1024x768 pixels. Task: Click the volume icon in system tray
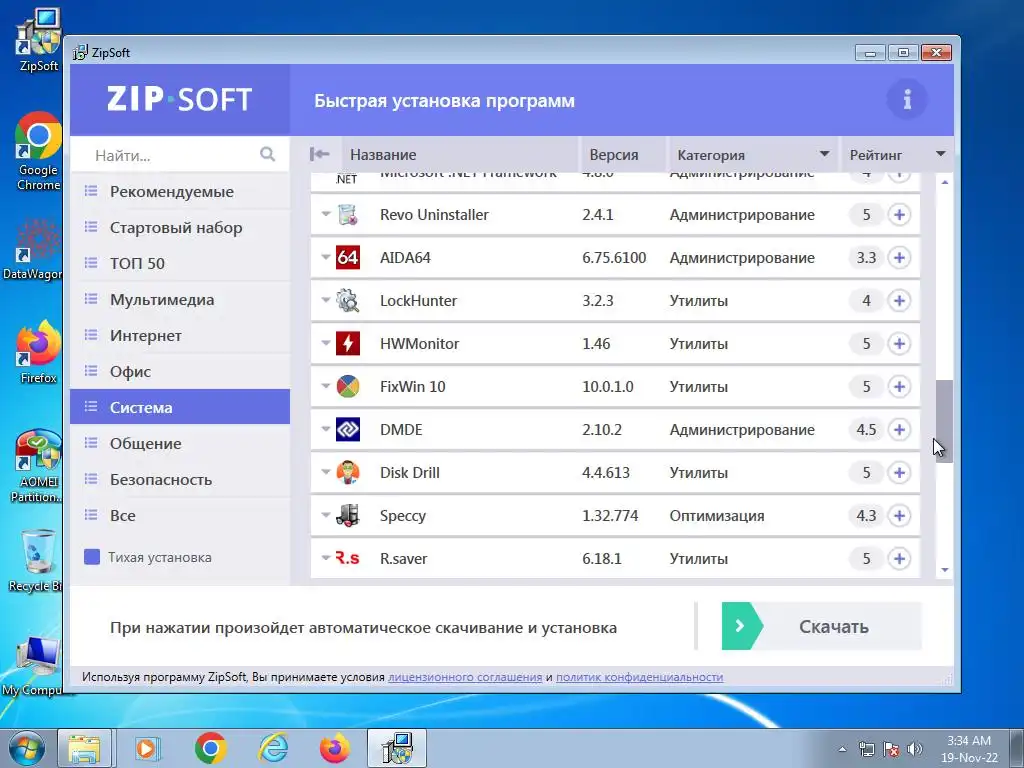[x=914, y=748]
